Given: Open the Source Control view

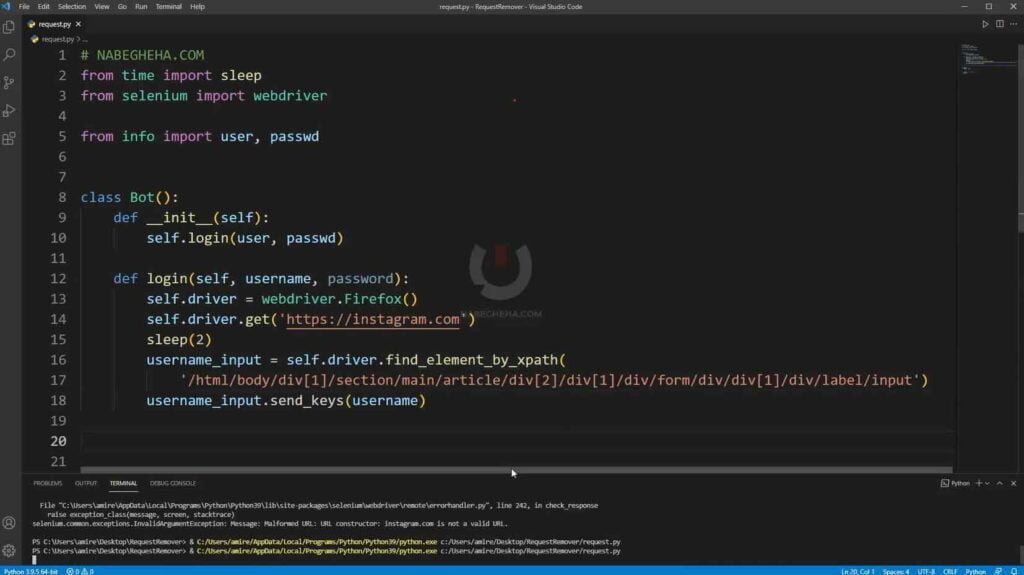Looking at the screenshot, I should coord(9,83).
